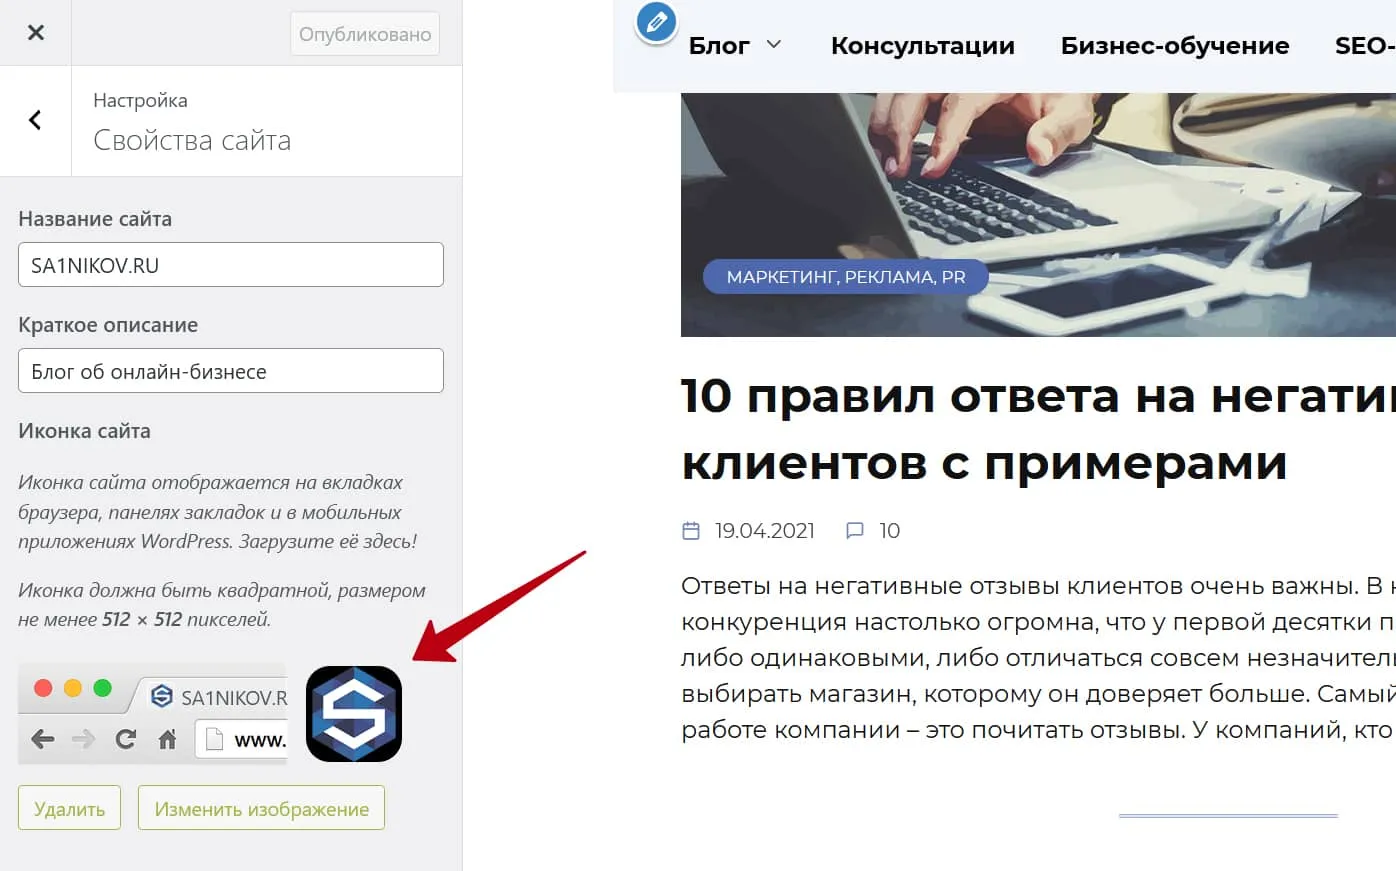Open the Консультации menu item
The image size is (1396, 871).
pos(923,46)
